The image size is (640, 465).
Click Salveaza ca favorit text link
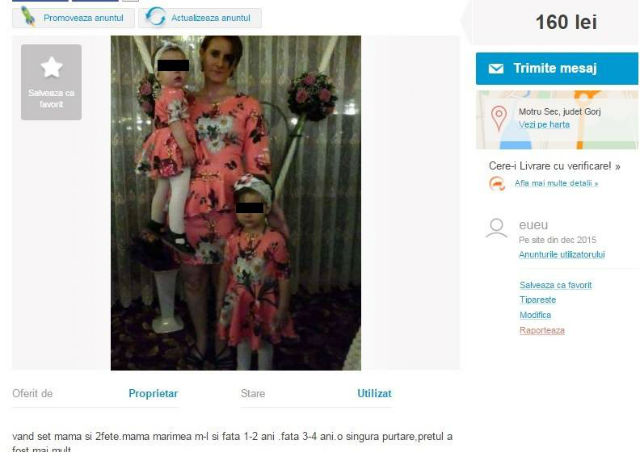tap(556, 285)
